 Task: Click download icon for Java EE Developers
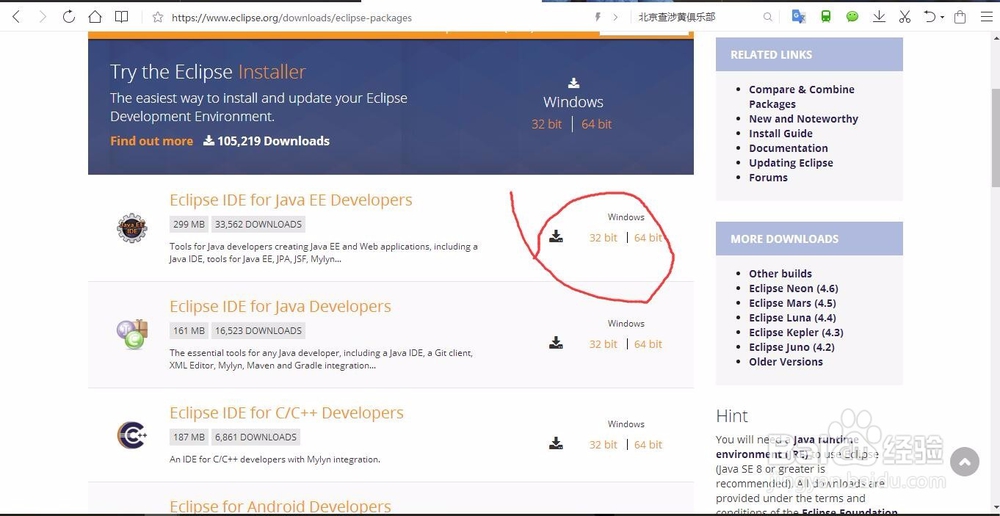click(x=556, y=237)
